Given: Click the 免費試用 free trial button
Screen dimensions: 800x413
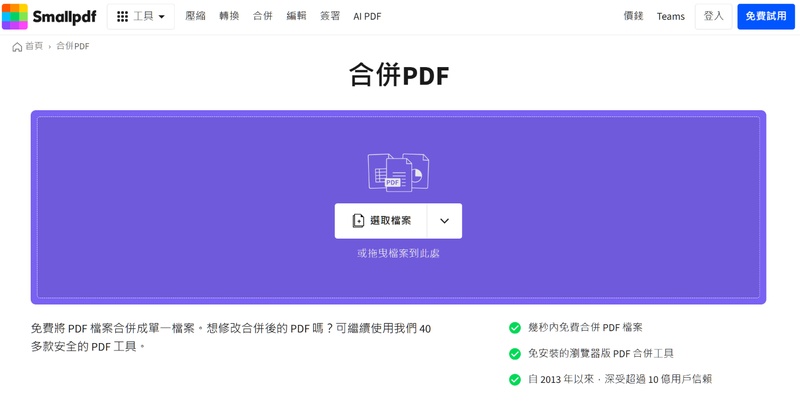Looking at the screenshot, I should point(766,16).
